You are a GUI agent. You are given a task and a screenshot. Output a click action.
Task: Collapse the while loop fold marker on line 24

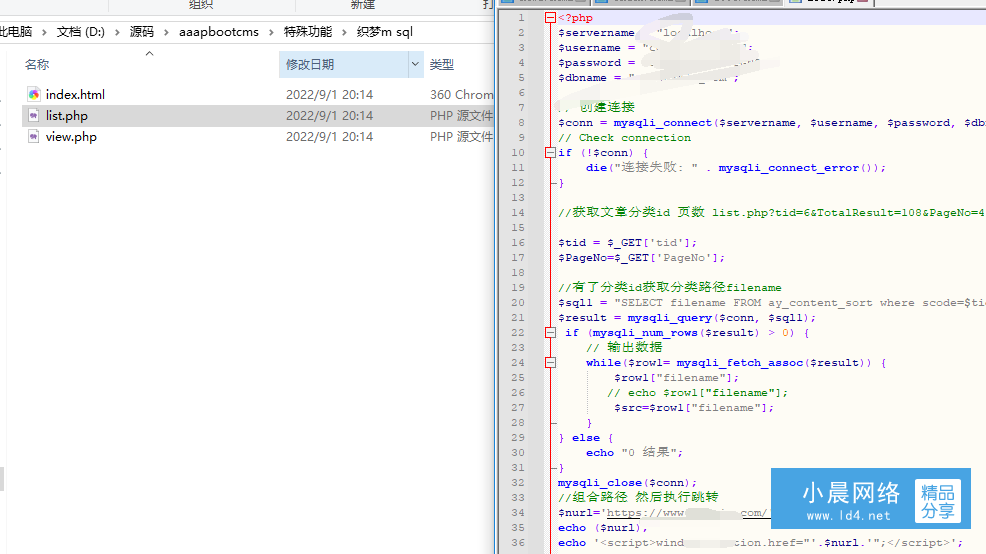[x=550, y=362]
